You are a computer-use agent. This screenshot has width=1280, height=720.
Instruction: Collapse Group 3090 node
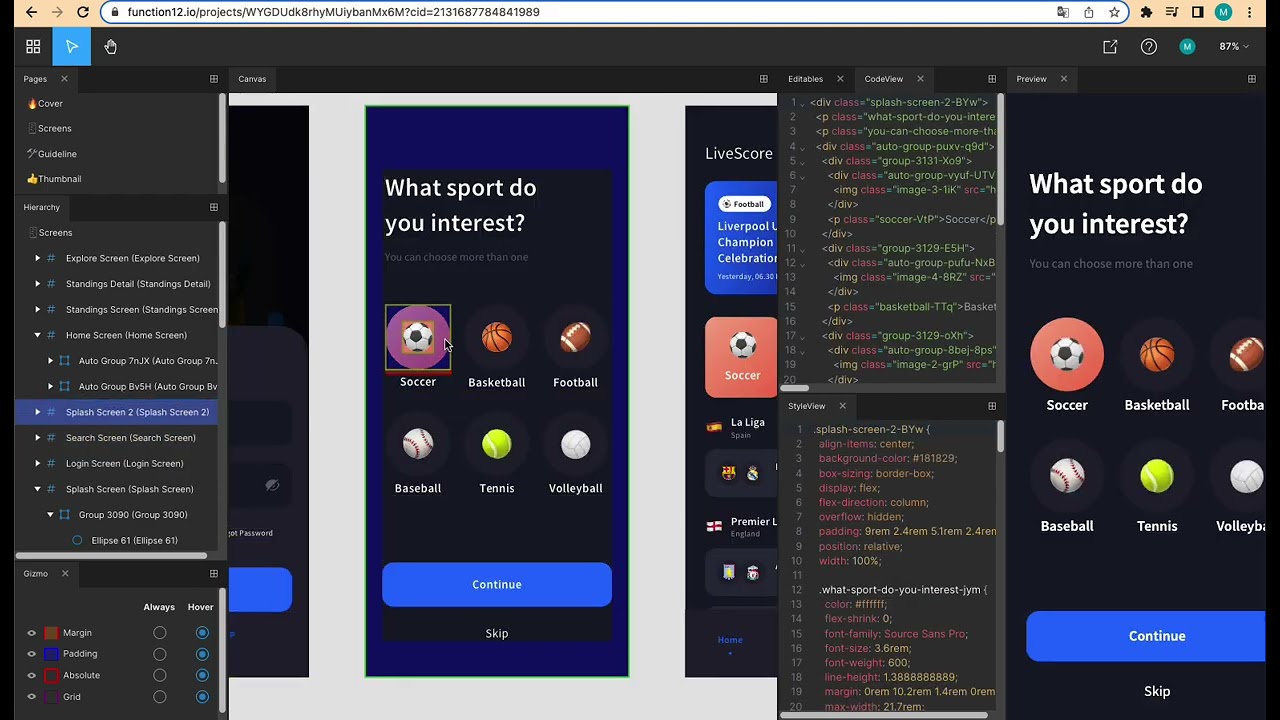coord(51,515)
